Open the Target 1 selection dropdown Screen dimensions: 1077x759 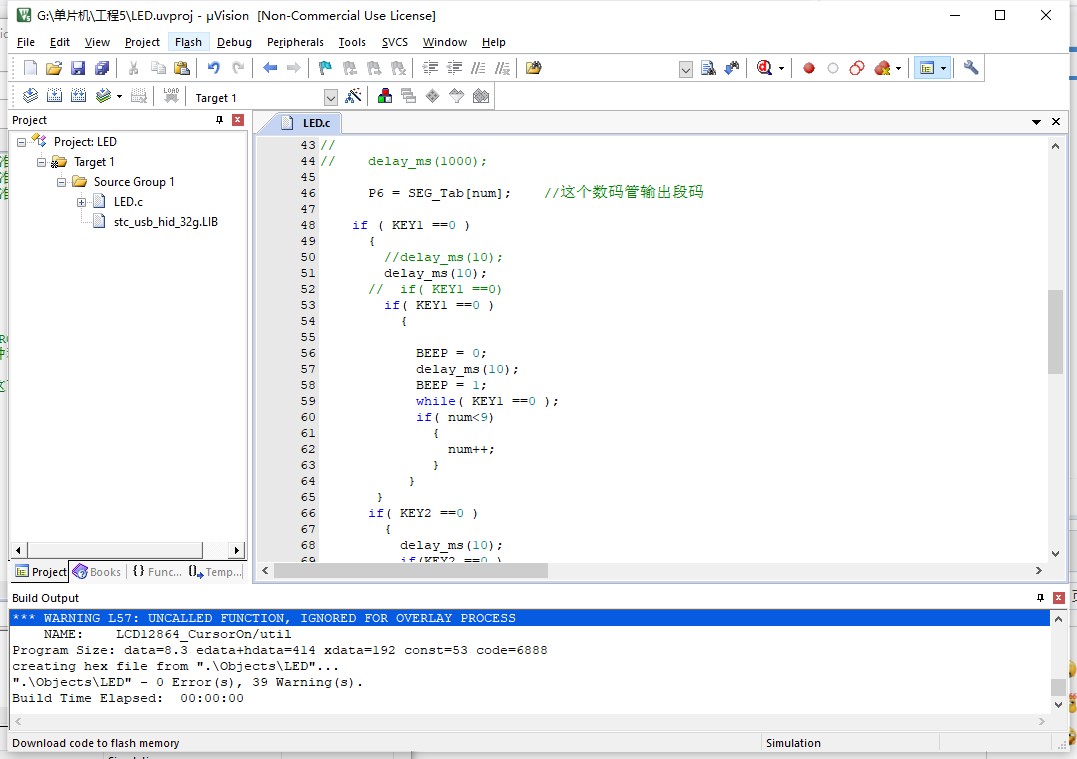[330, 98]
